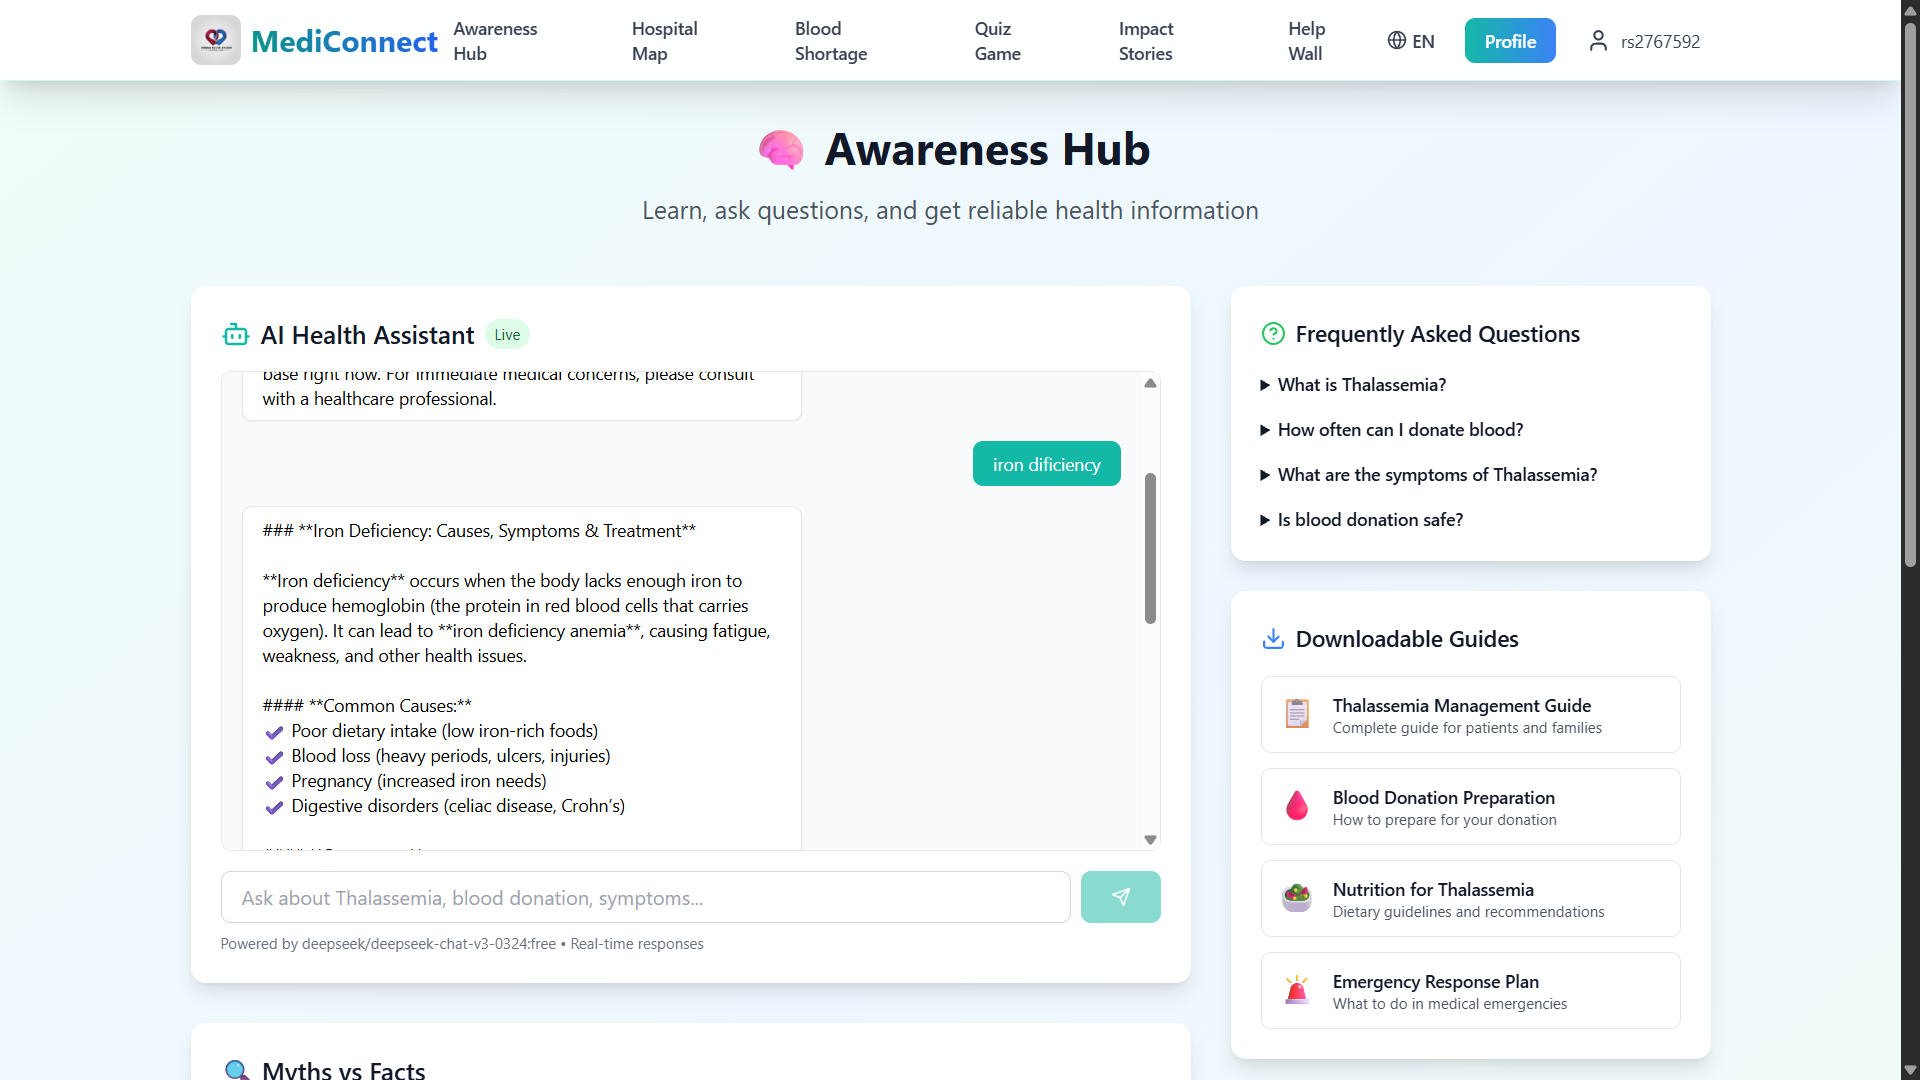Click the Profile button
This screenshot has height=1080, width=1920.
pos(1509,41)
